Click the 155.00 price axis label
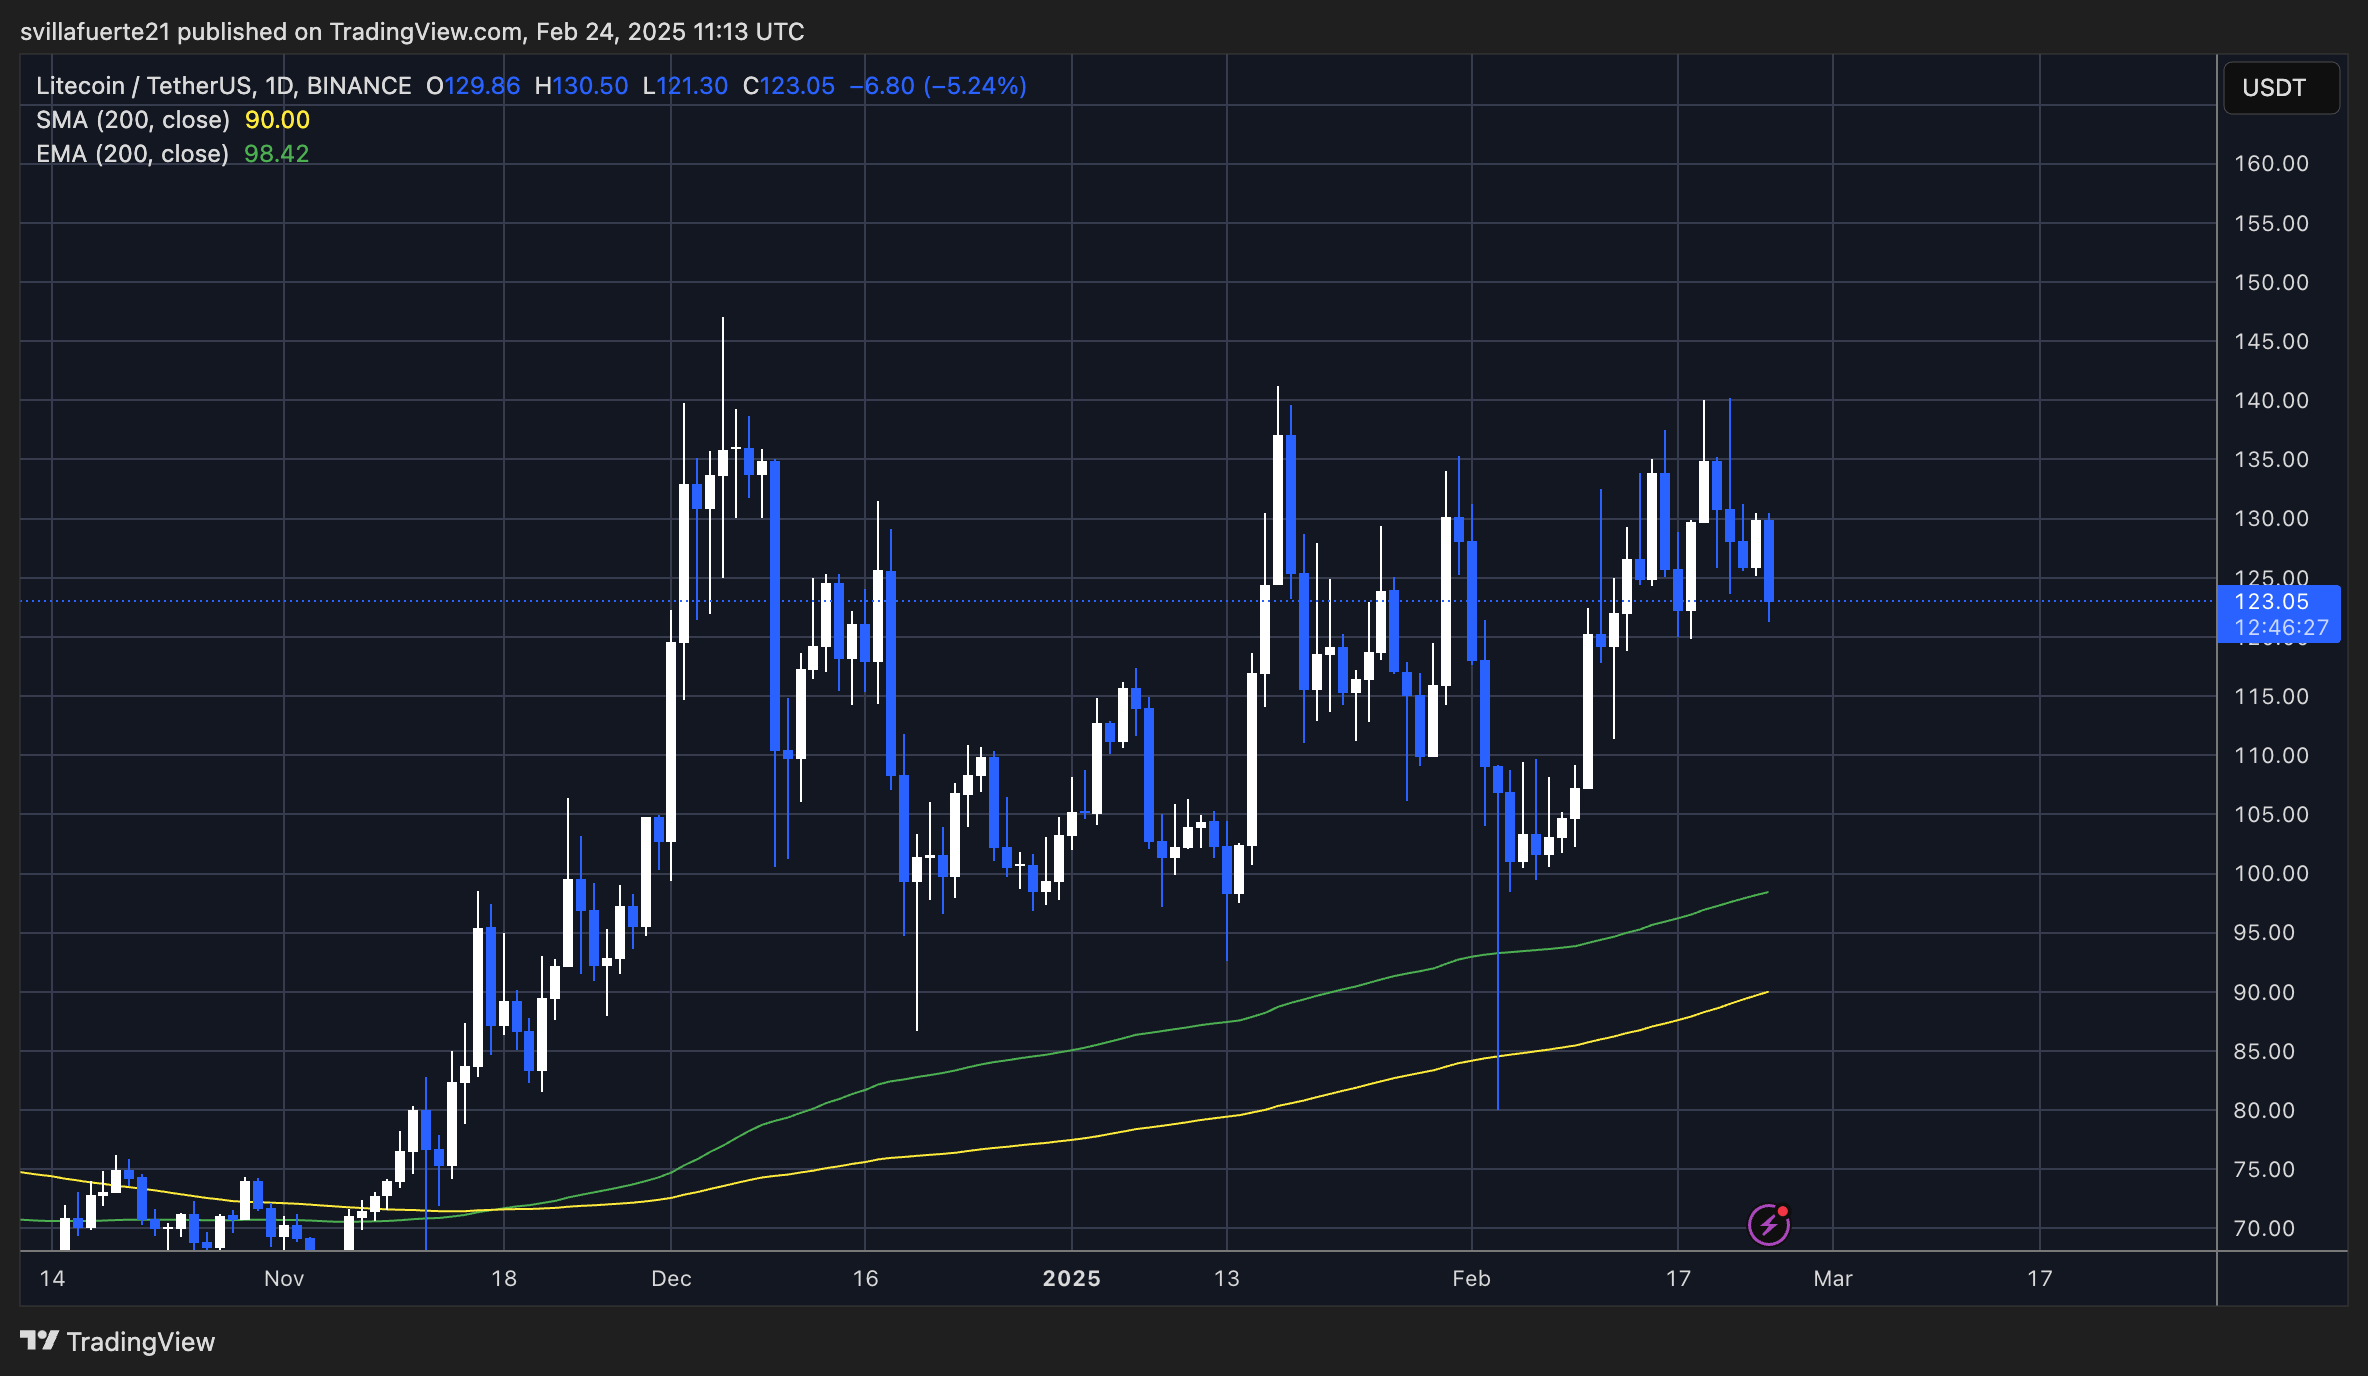This screenshot has height=1376, width=2368. 2271,223
